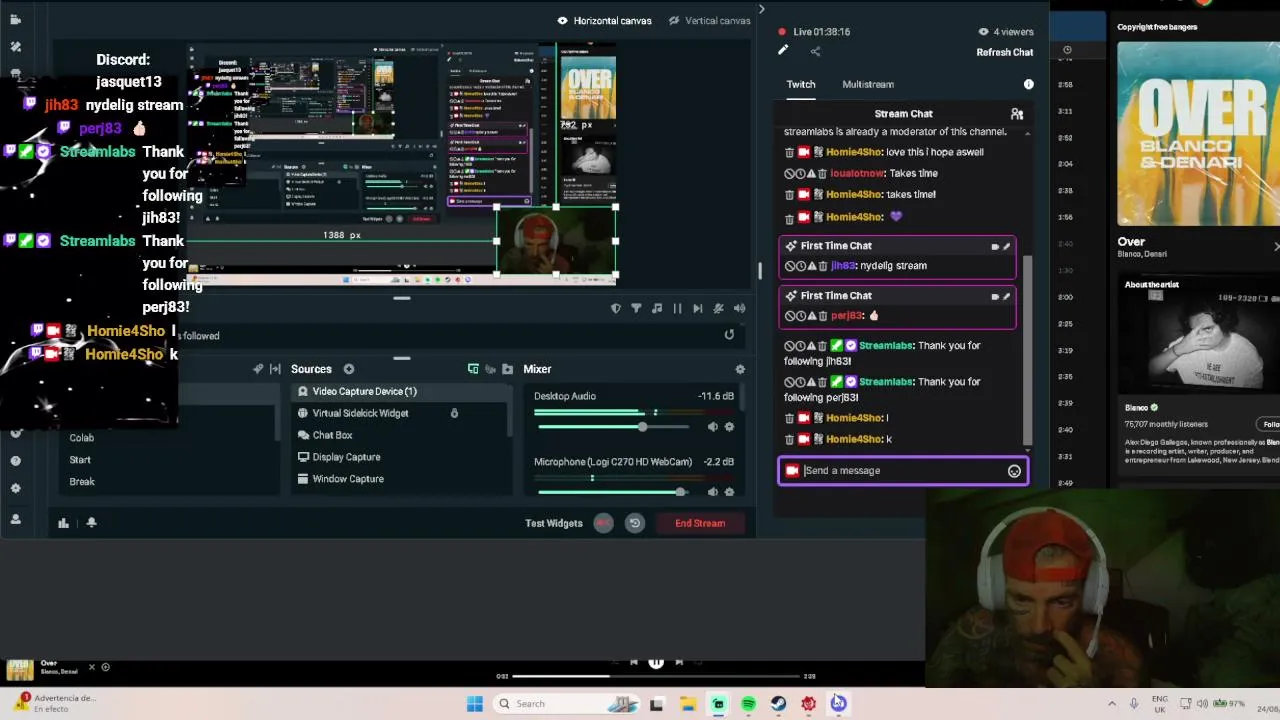This screenshot has height=720, width=1280.
Task: Open the account profile icon in the sidebar
Action: 15,519
